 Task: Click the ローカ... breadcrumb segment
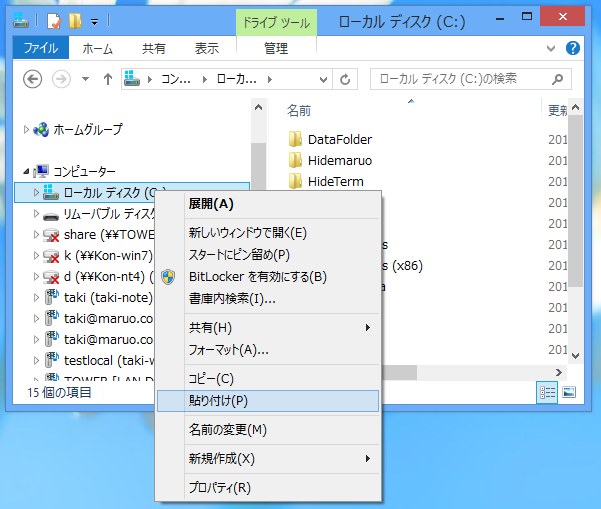(x=236, y=79)
